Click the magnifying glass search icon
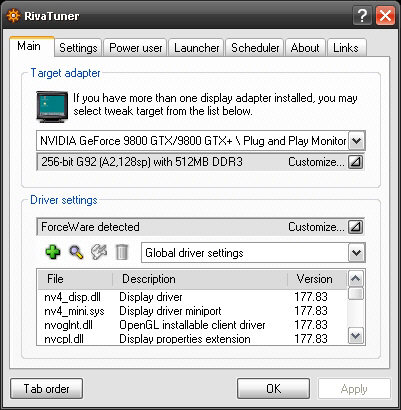This screenshot has height=410, width=401. 76,252
